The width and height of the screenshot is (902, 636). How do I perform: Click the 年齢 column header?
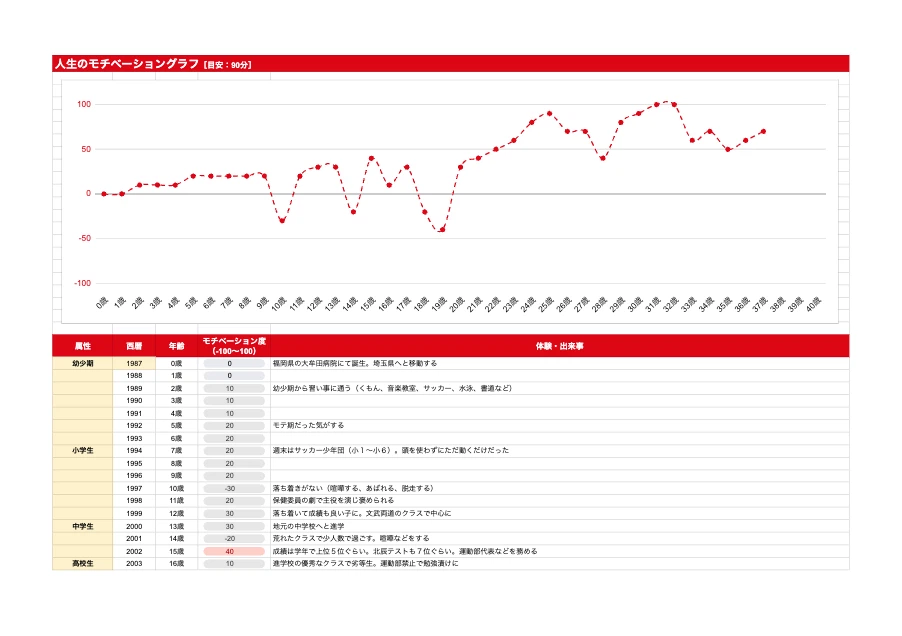click(177, 346)
